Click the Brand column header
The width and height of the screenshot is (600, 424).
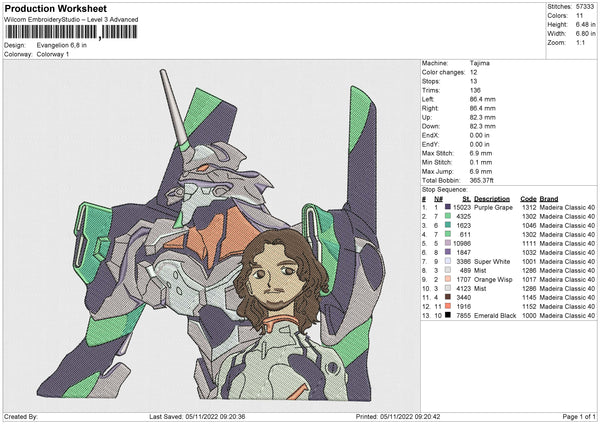click(549, 199)
